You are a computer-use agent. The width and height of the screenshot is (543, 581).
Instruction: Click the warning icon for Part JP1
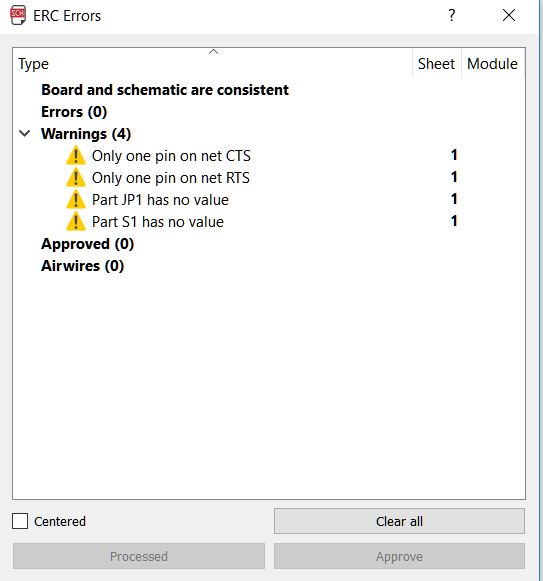tap(76, 199)
